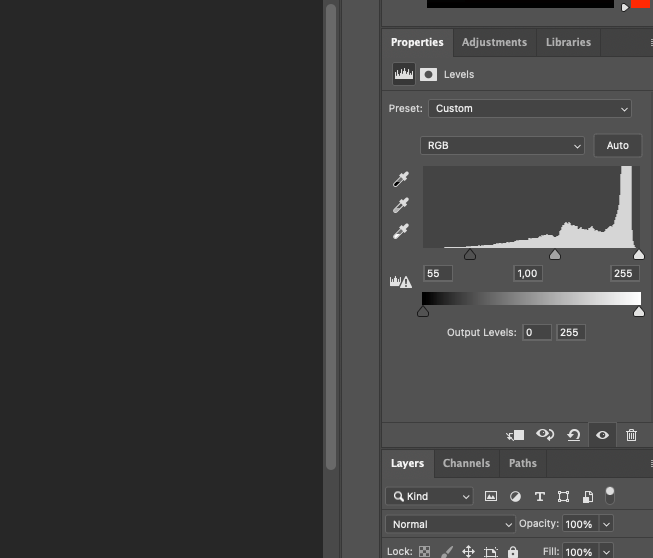
Task: Filter layers by smart objects
Action: [588, 496]
